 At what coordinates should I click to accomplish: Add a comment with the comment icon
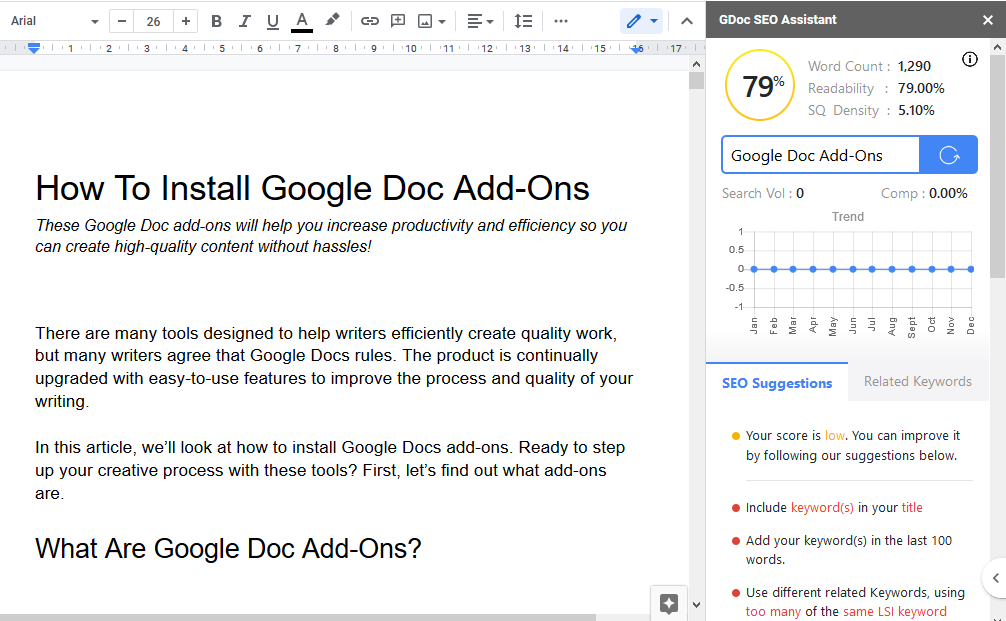click(397, 20)
